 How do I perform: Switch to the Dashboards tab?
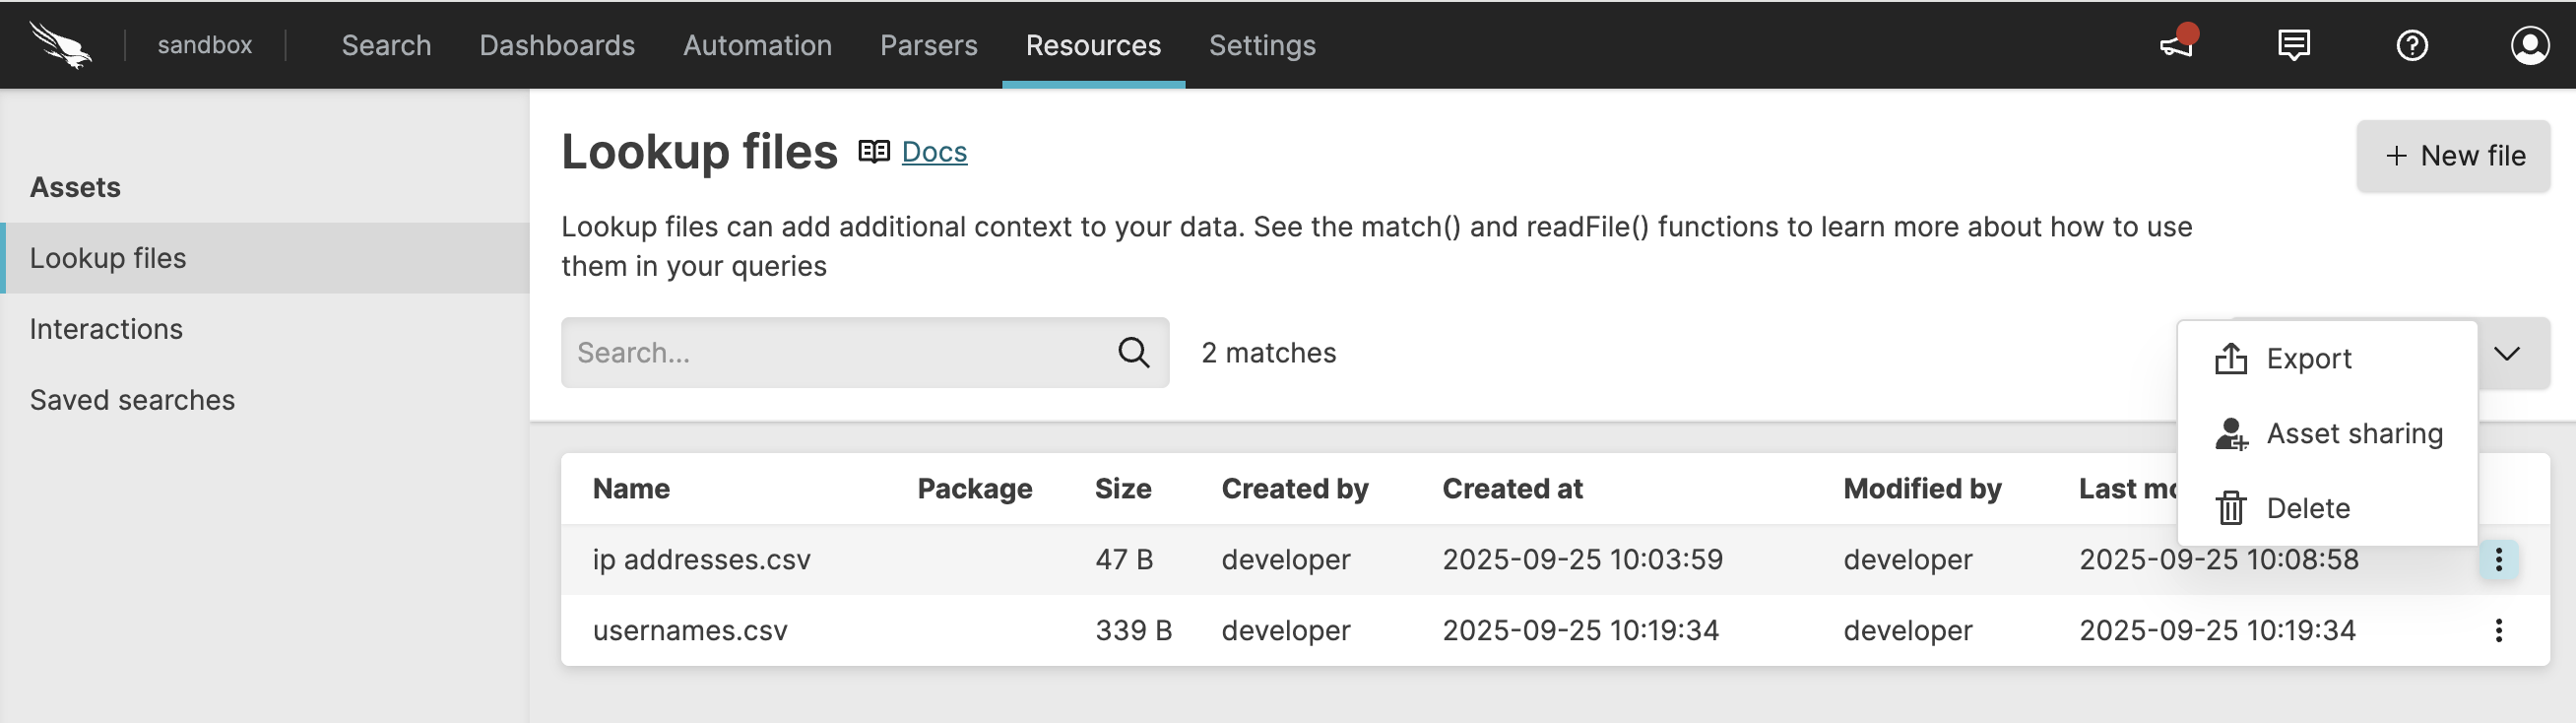[x=557, y=45]
